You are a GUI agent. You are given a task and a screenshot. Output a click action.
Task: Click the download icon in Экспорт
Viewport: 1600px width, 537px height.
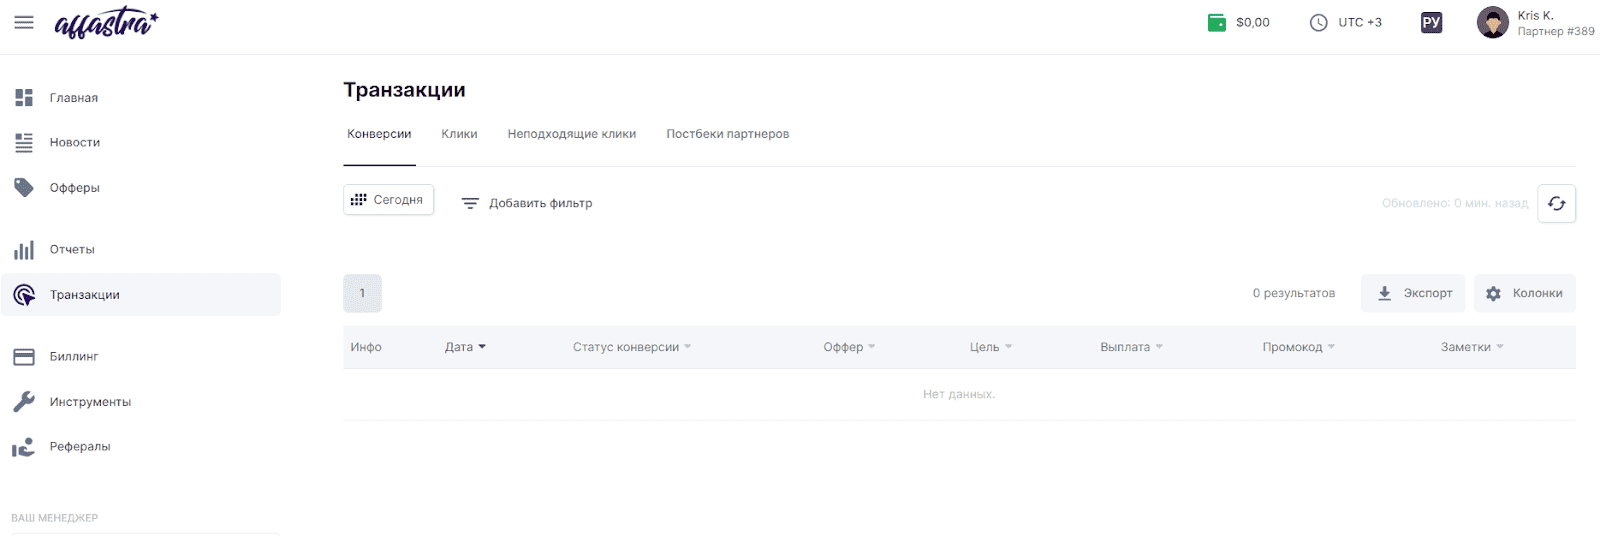coord(1385,293)
